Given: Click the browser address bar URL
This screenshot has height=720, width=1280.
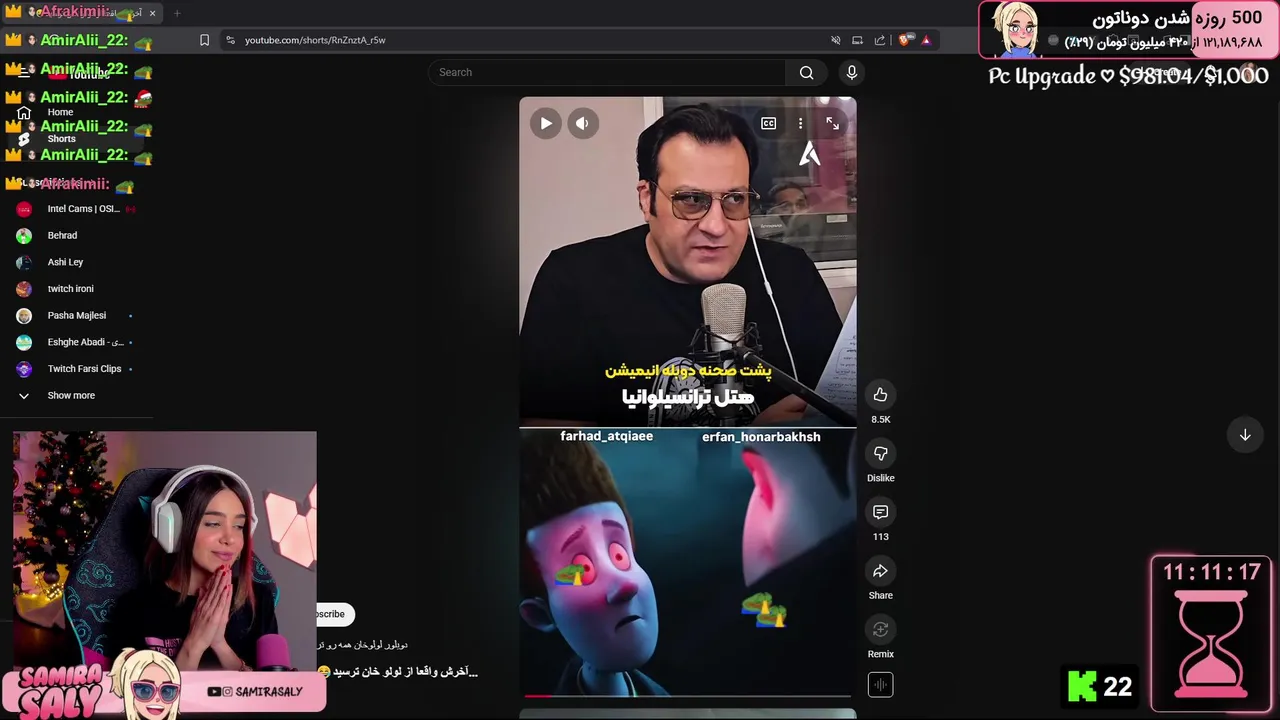Looking at the screenshot, I should pyautogui.click(x=315, y=40).
